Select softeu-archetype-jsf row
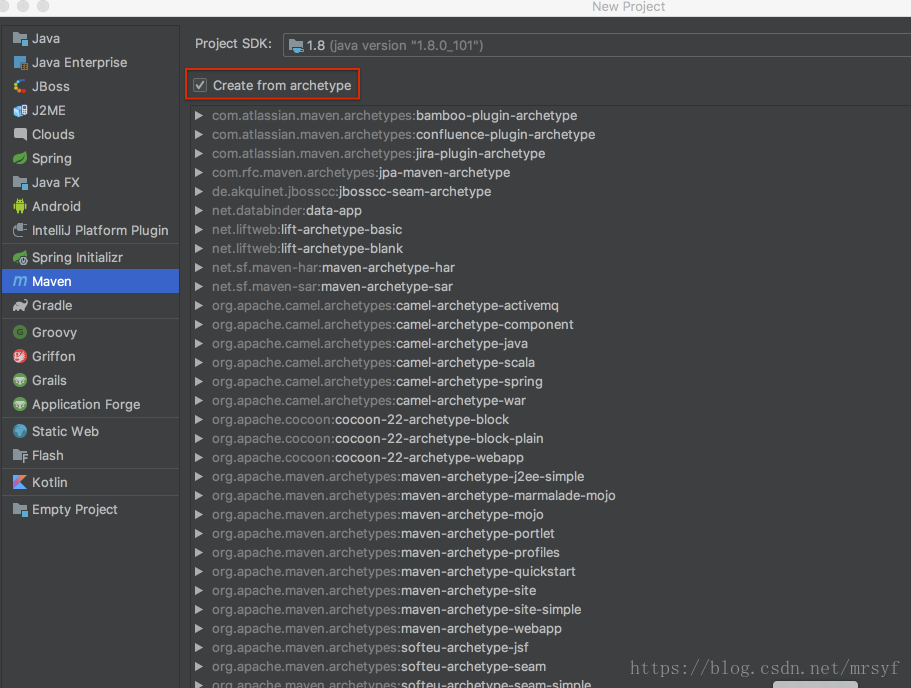911x688 pixels. click(x=550, y=648)
